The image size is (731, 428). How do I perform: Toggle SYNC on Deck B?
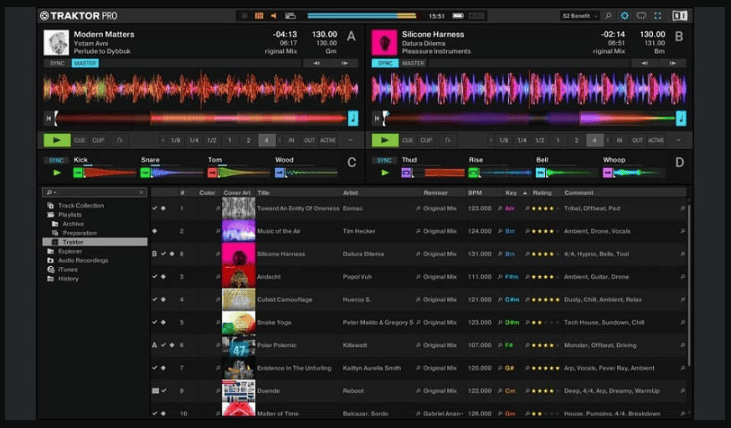(385, 63)
